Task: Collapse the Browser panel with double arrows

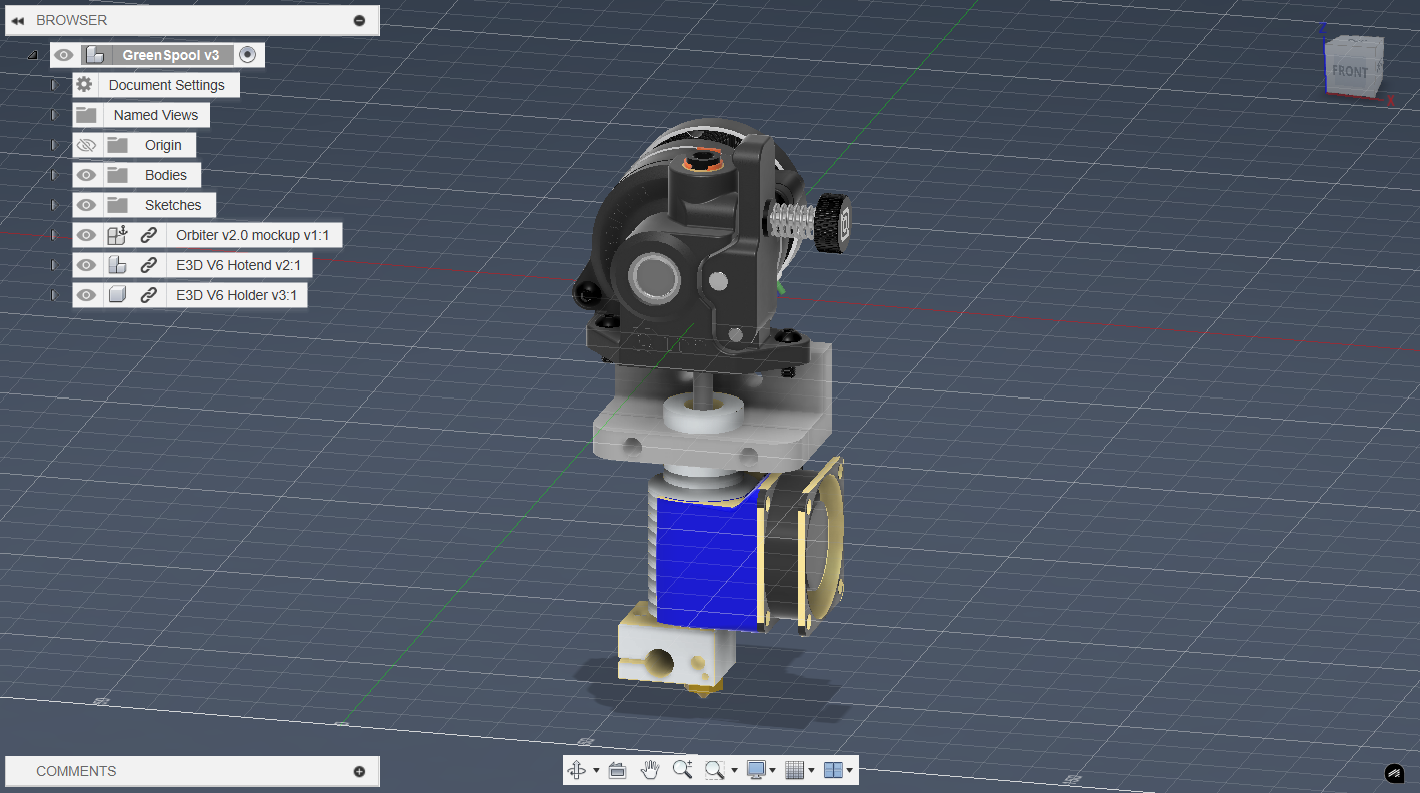Action: 17,20
